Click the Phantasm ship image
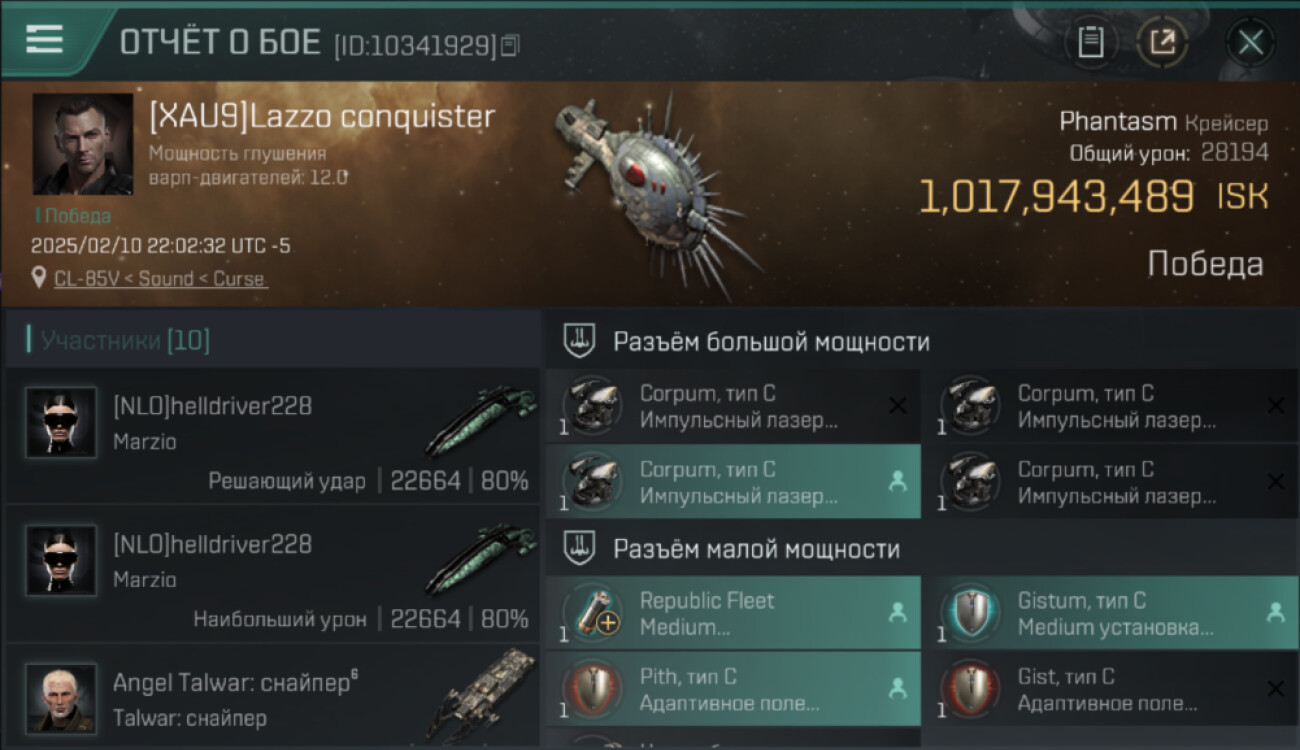Viewport: 1300px width, 750px height. click(655, 185)
